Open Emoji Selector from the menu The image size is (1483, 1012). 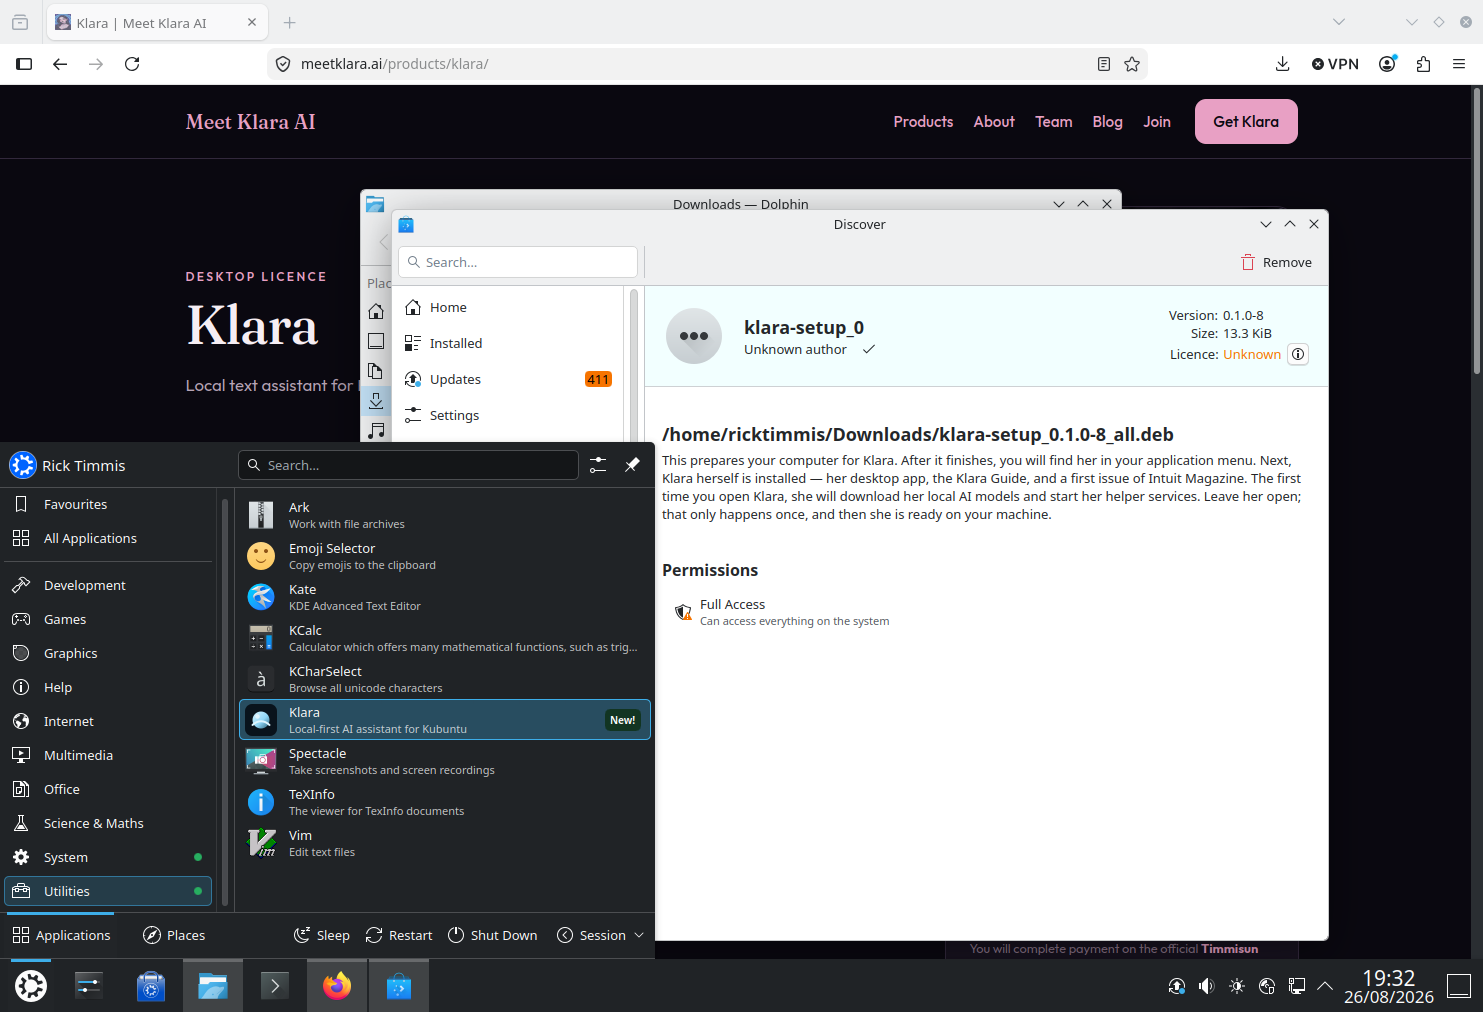point(445,556)
